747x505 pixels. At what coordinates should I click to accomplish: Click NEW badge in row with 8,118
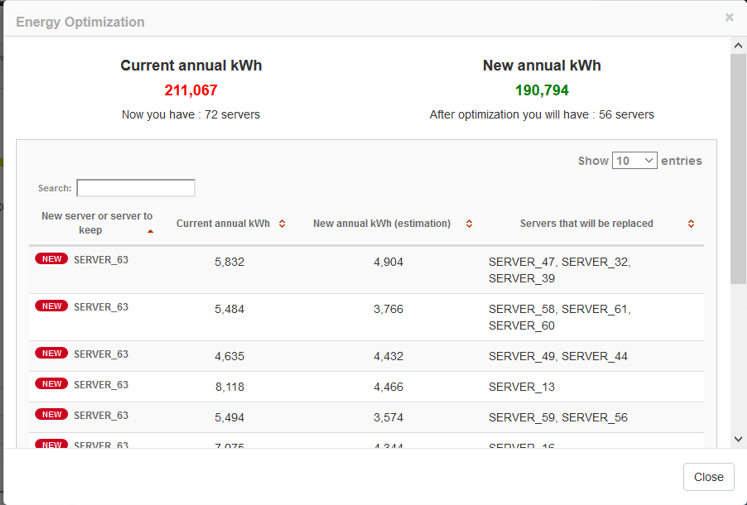pyautogui.click(x=51, y=384)
